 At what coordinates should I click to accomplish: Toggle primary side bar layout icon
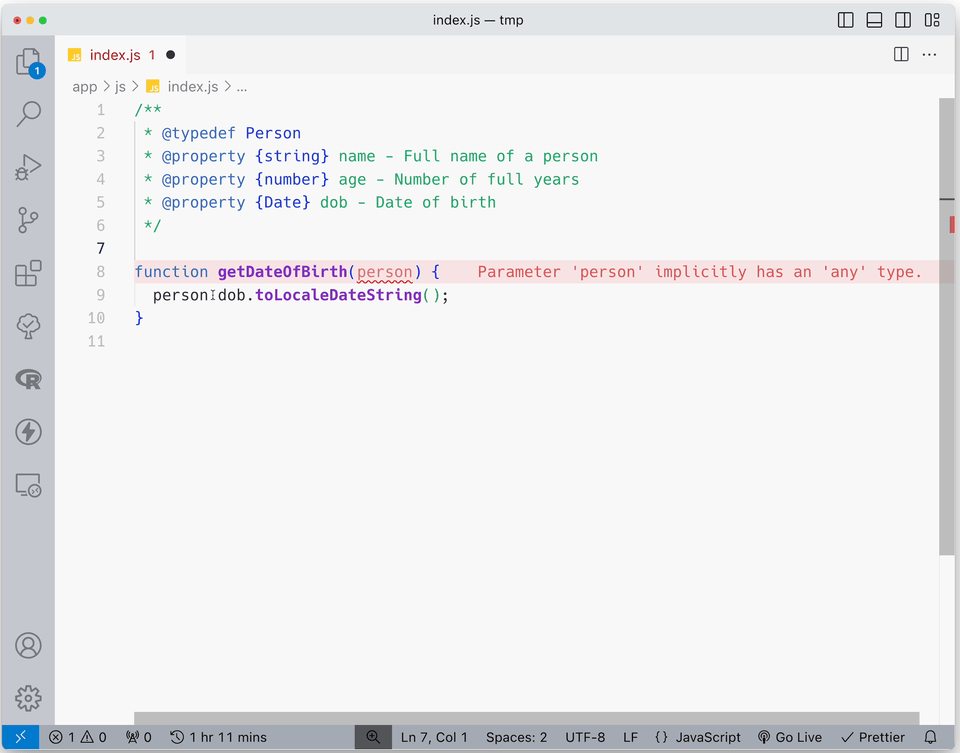(x=846, y=20)
